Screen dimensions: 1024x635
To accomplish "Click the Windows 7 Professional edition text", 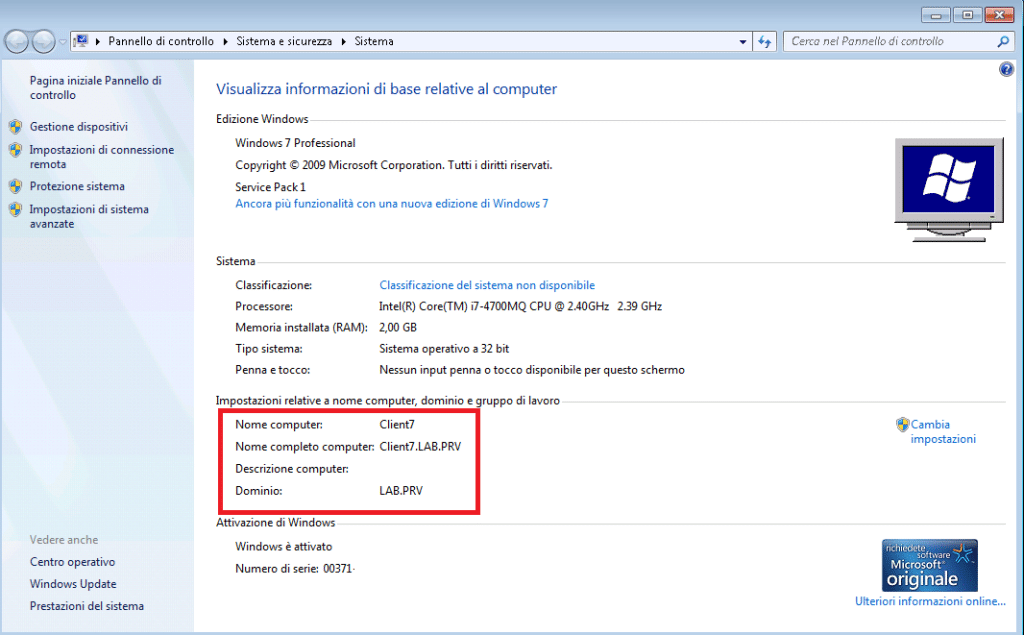I will click(295, 143).
